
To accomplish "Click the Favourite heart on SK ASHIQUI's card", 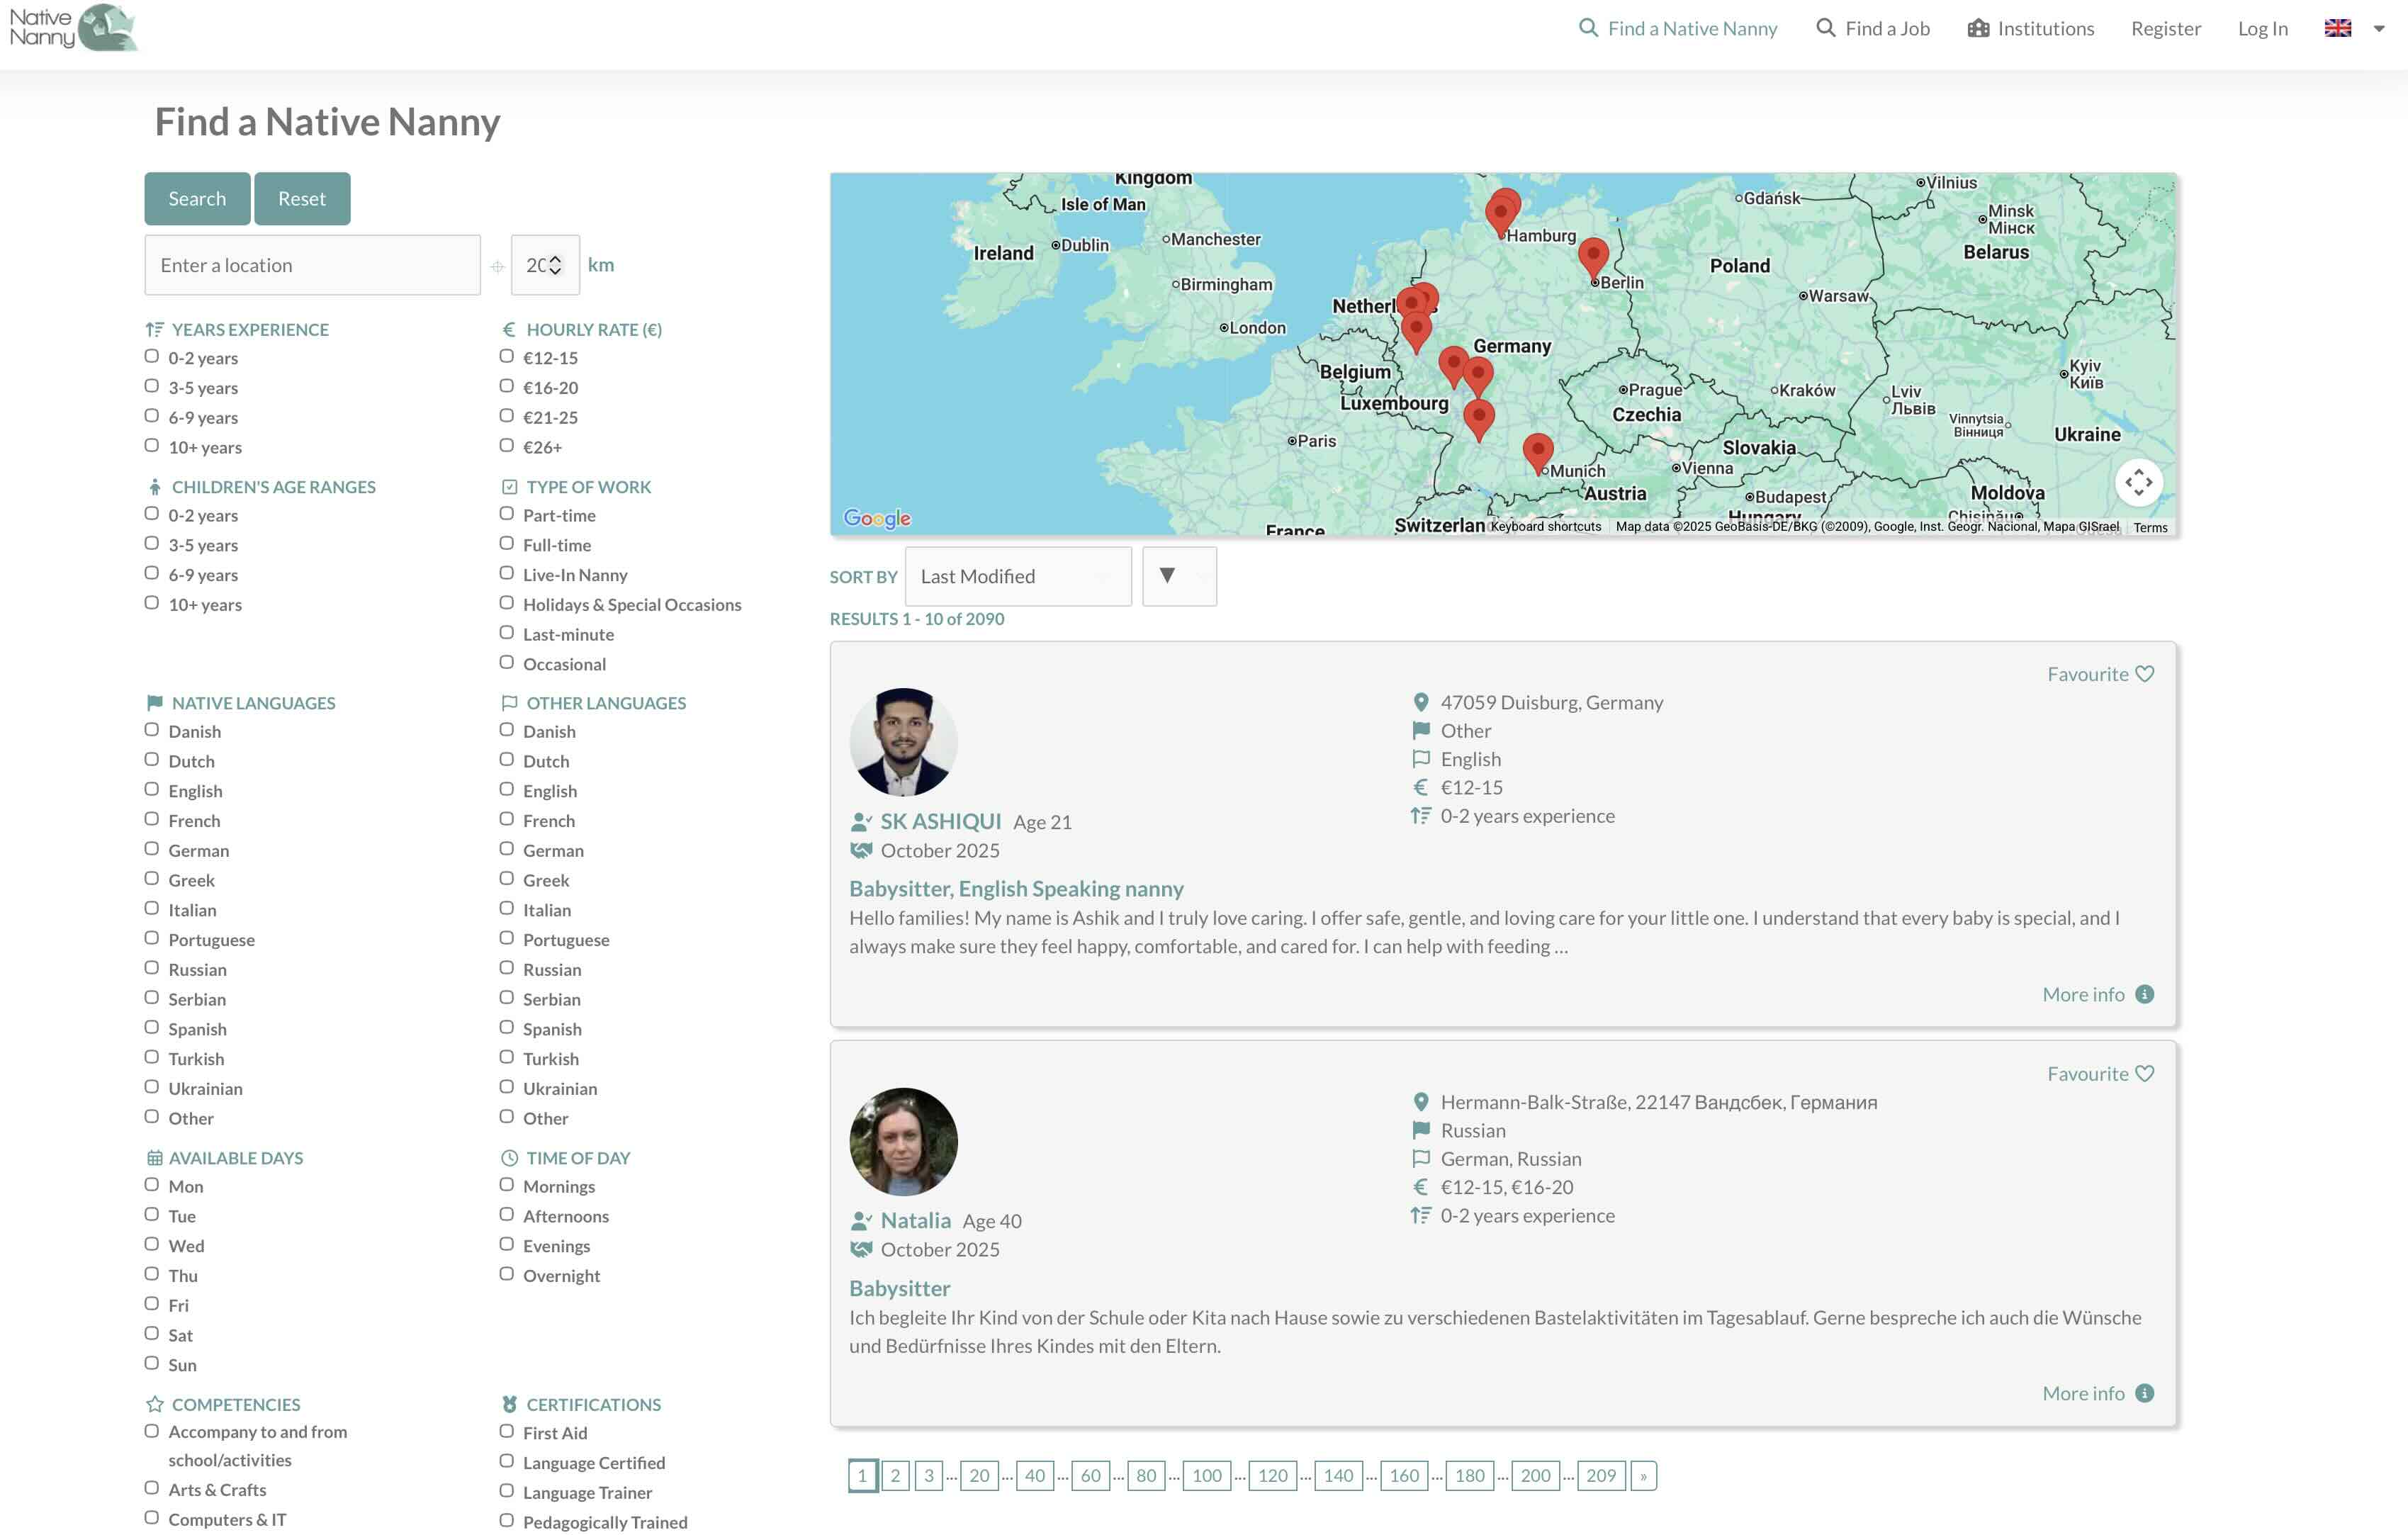I will click(2144, 674).
